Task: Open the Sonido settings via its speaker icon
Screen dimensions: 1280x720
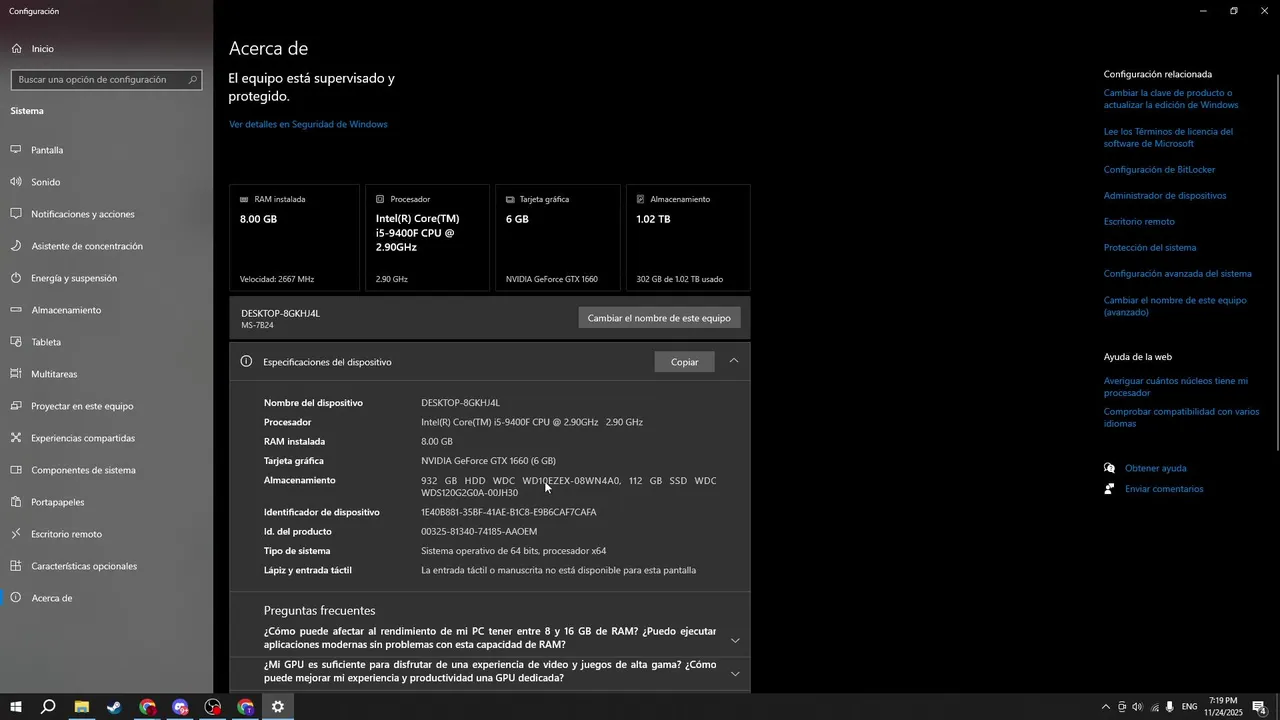Action: click(16, 182)
